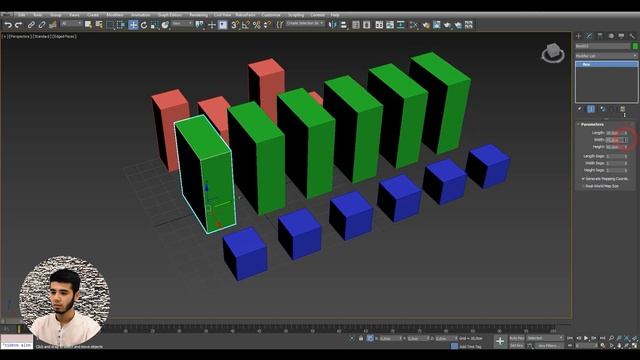Screen dimensions: 640x360
Task: Open the Select by Name dialog icon
Action: [x=99, y=25]
